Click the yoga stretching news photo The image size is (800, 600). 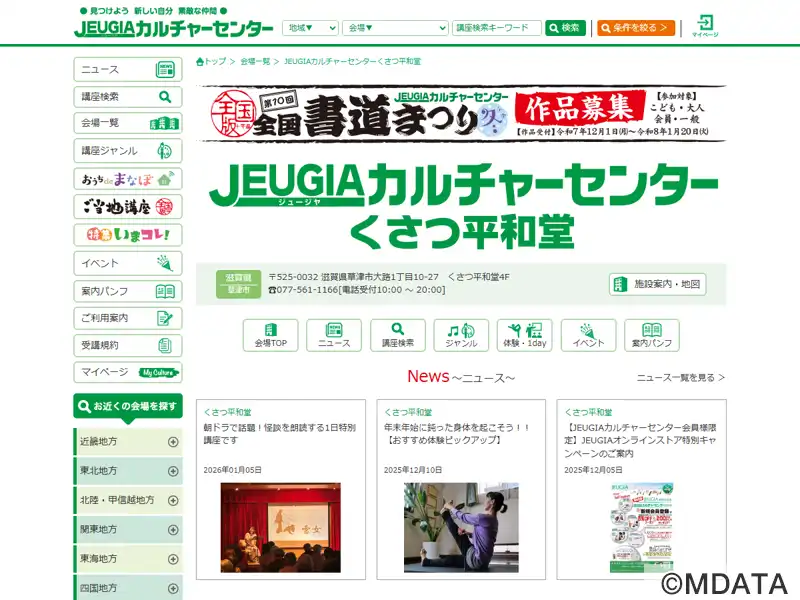pyautogui.click(x=461, y=528)
